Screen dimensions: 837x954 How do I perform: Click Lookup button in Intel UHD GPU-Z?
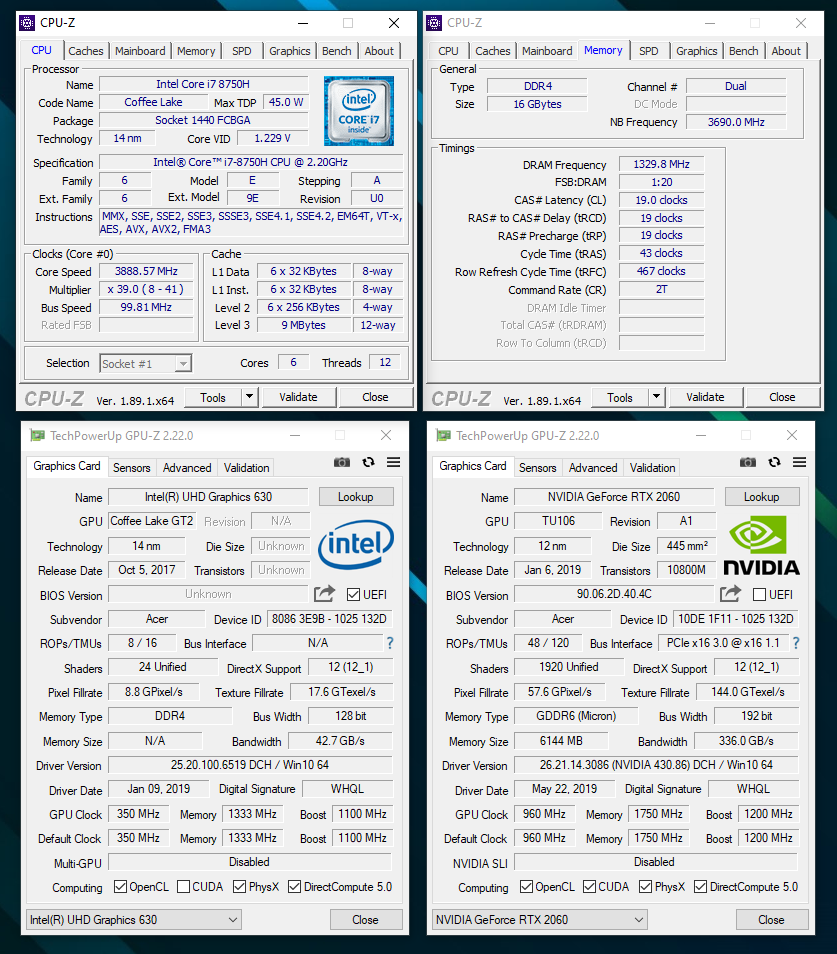coord(356,497)
